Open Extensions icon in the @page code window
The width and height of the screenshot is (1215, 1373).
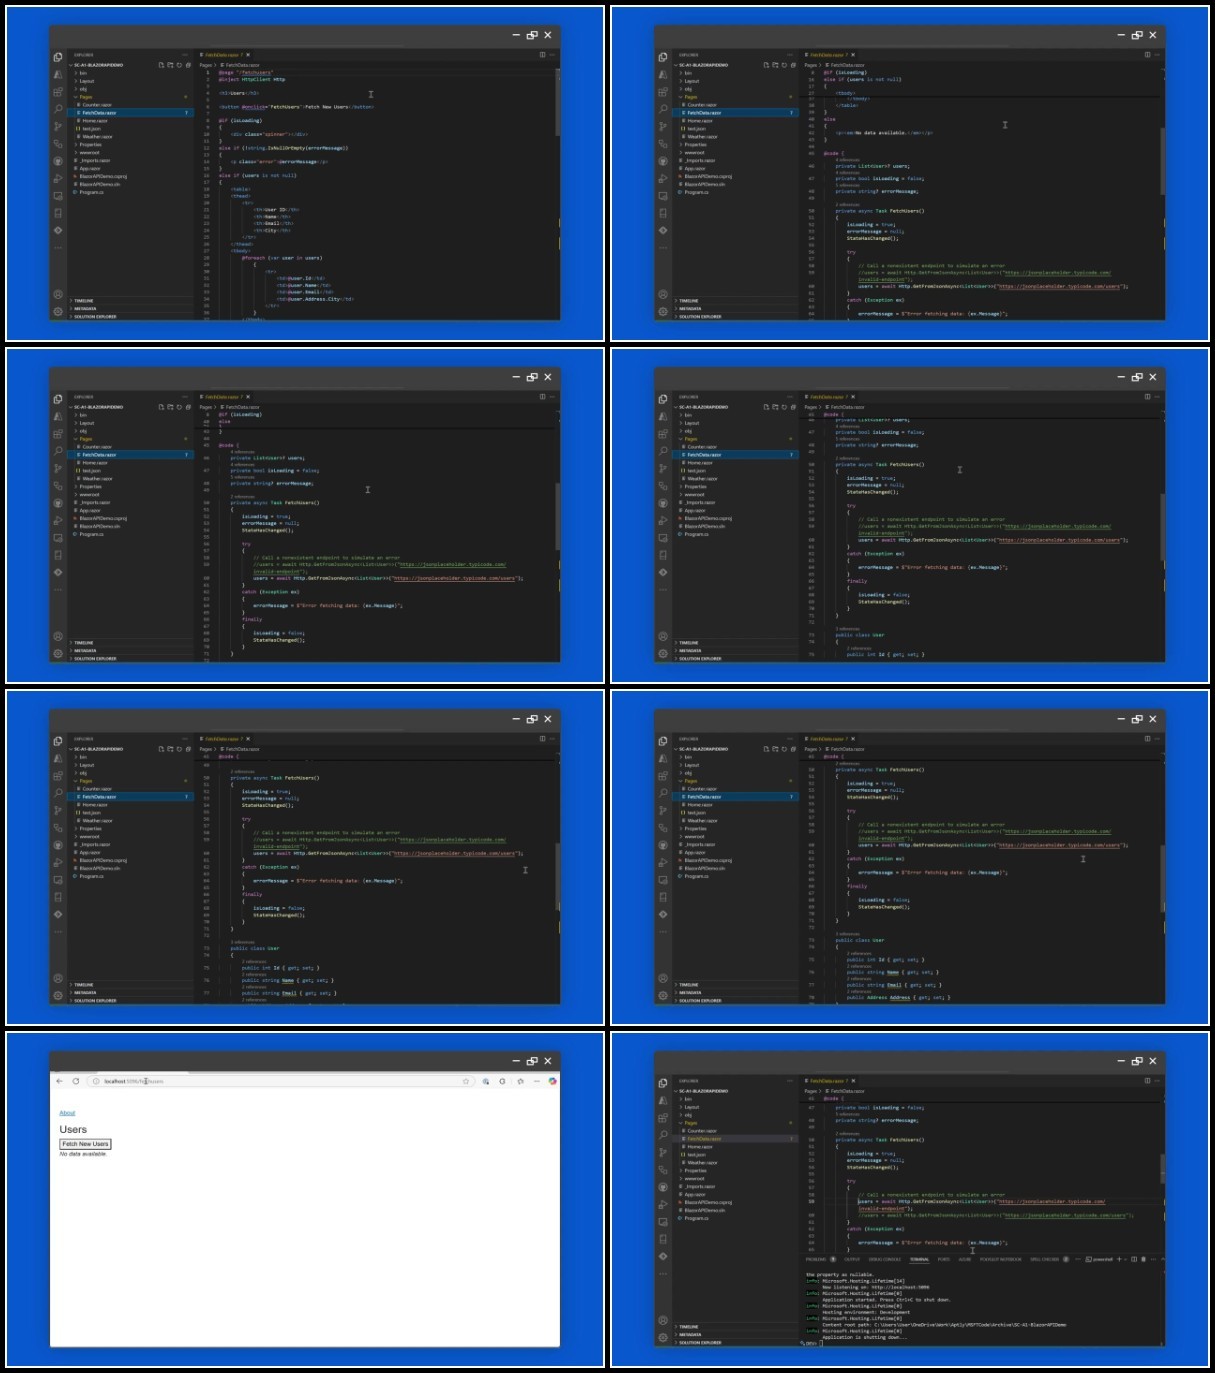(58, 92)
